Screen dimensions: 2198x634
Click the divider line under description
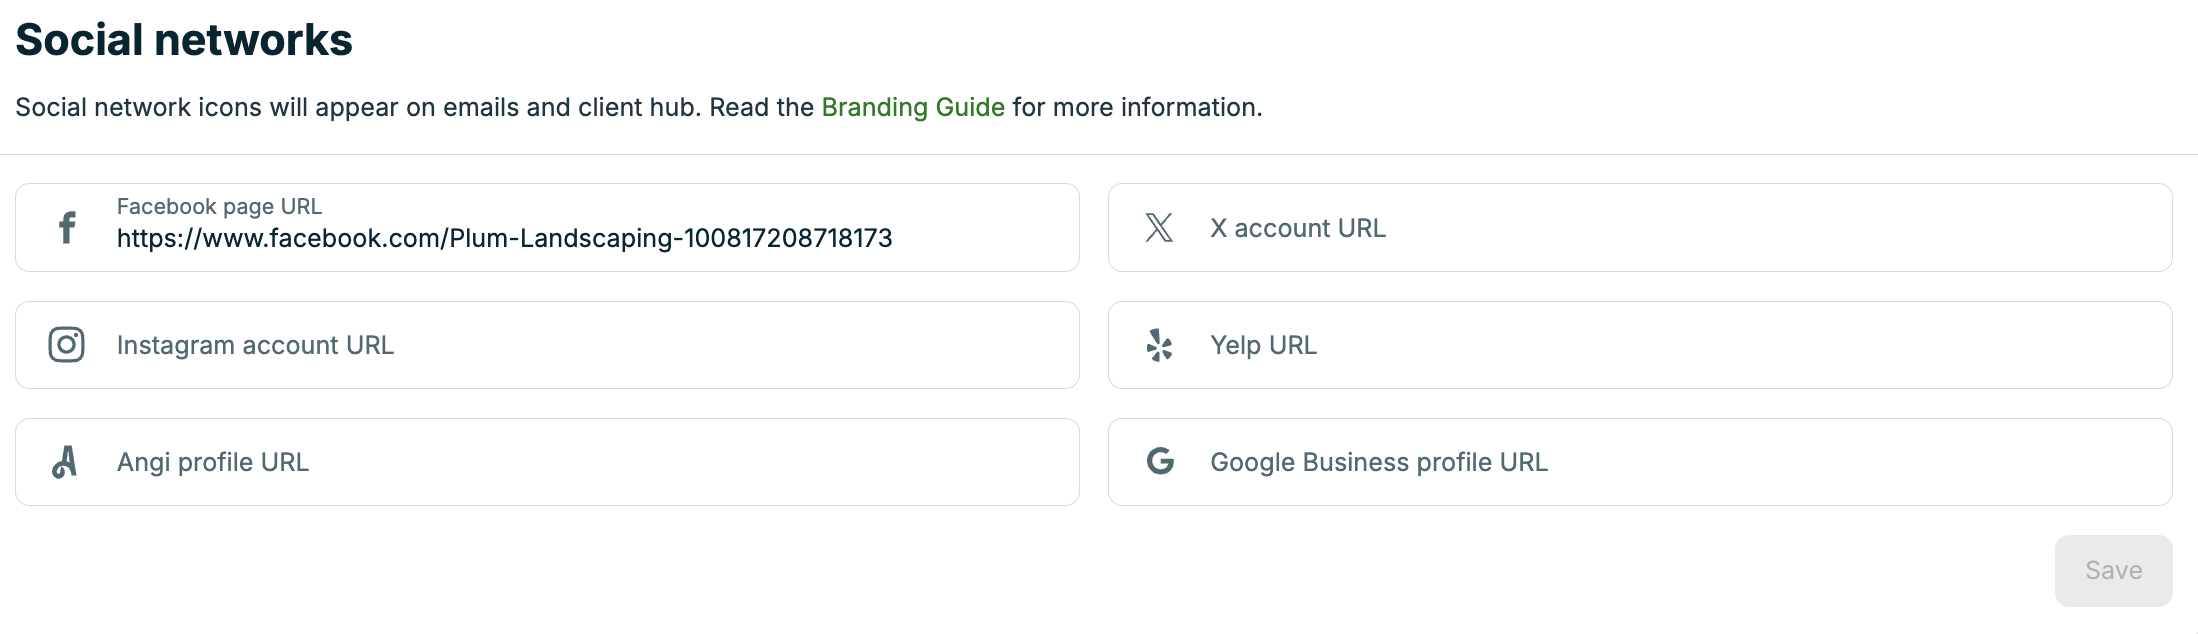1099,154
